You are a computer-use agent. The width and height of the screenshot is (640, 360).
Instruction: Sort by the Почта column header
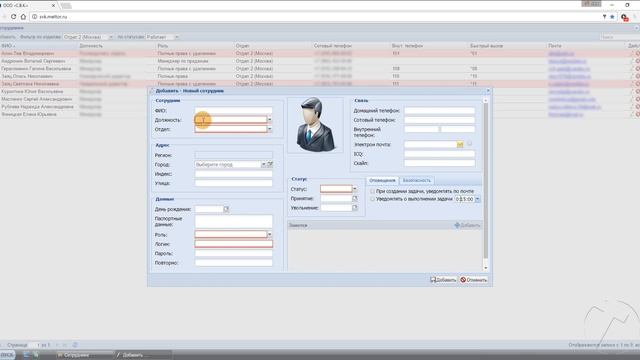click(586, 46)
